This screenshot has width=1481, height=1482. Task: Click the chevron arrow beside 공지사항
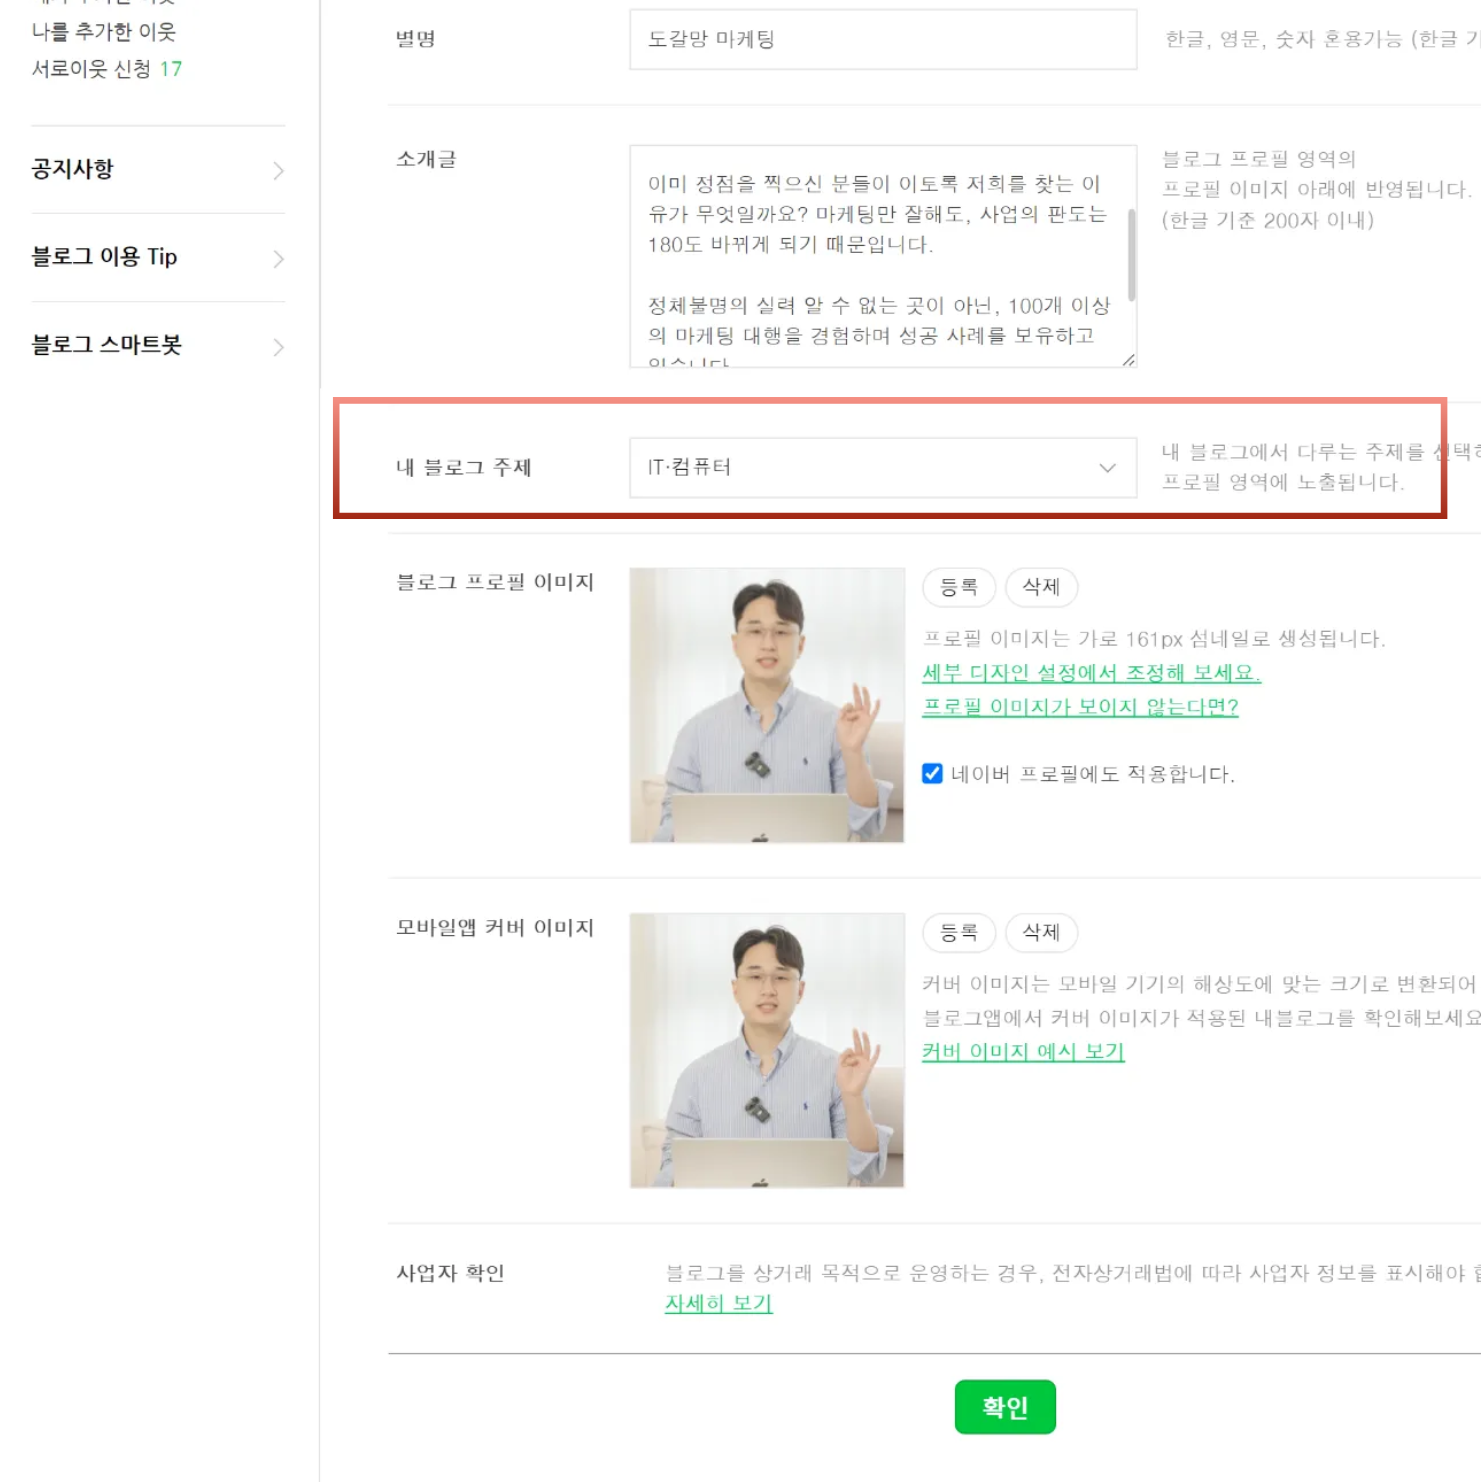coord(278,171)
